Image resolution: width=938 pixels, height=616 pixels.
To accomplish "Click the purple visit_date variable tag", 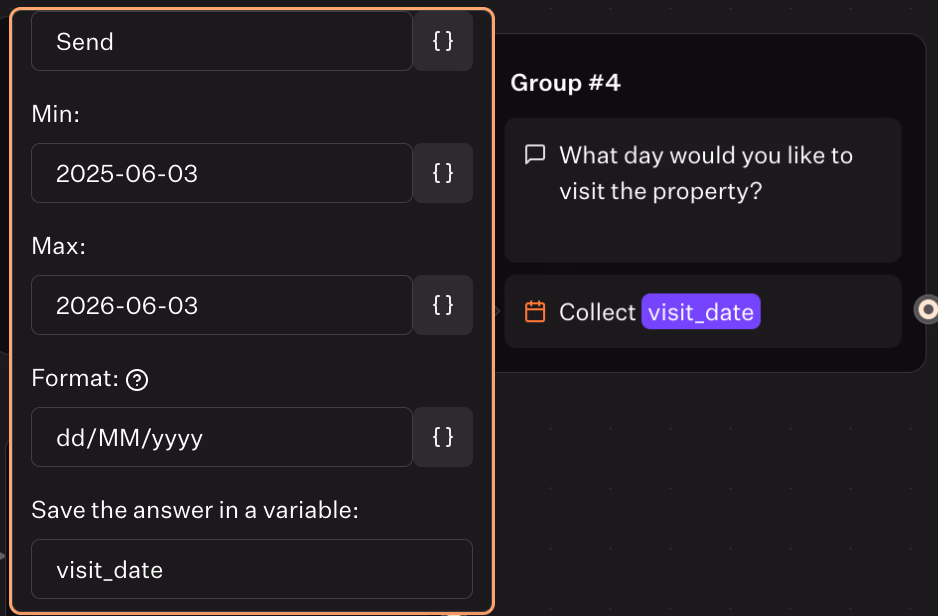I will click(701, 312).
